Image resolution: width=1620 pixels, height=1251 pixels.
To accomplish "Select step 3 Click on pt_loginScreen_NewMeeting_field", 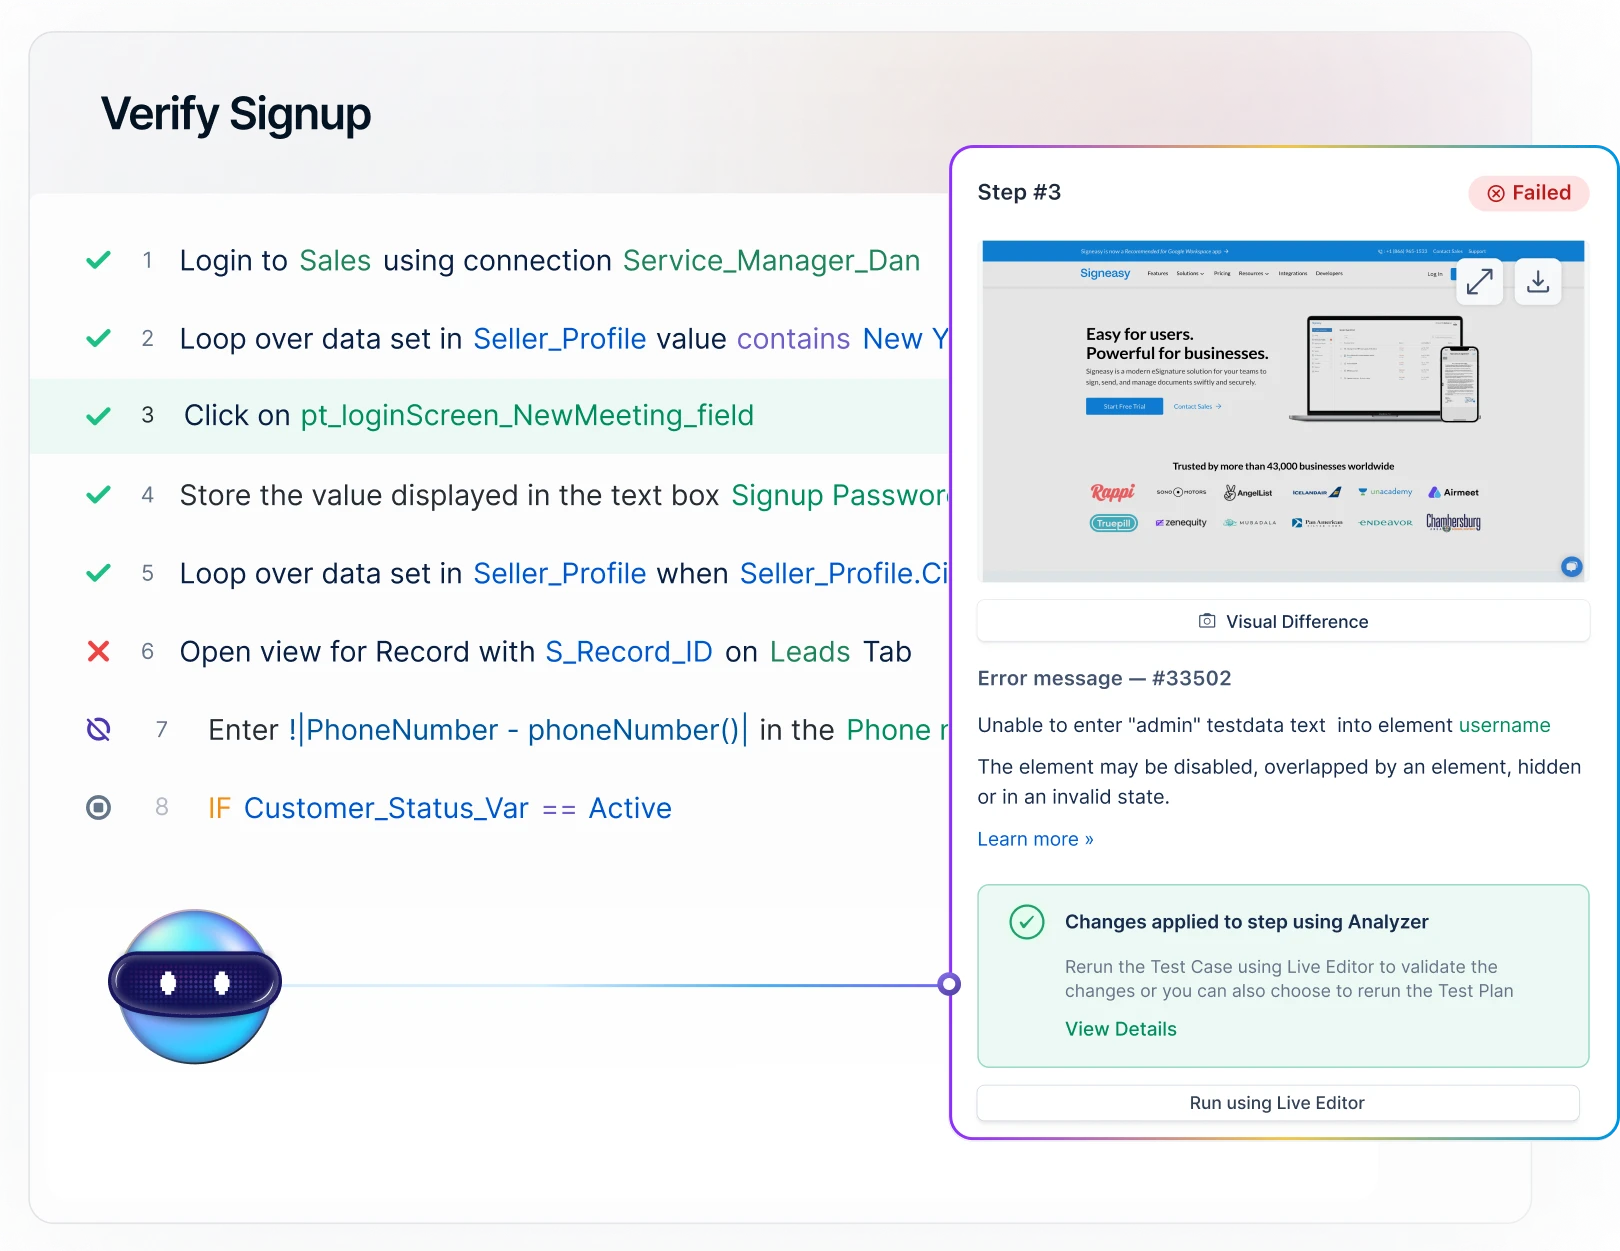I will click(x=468, y=416).
